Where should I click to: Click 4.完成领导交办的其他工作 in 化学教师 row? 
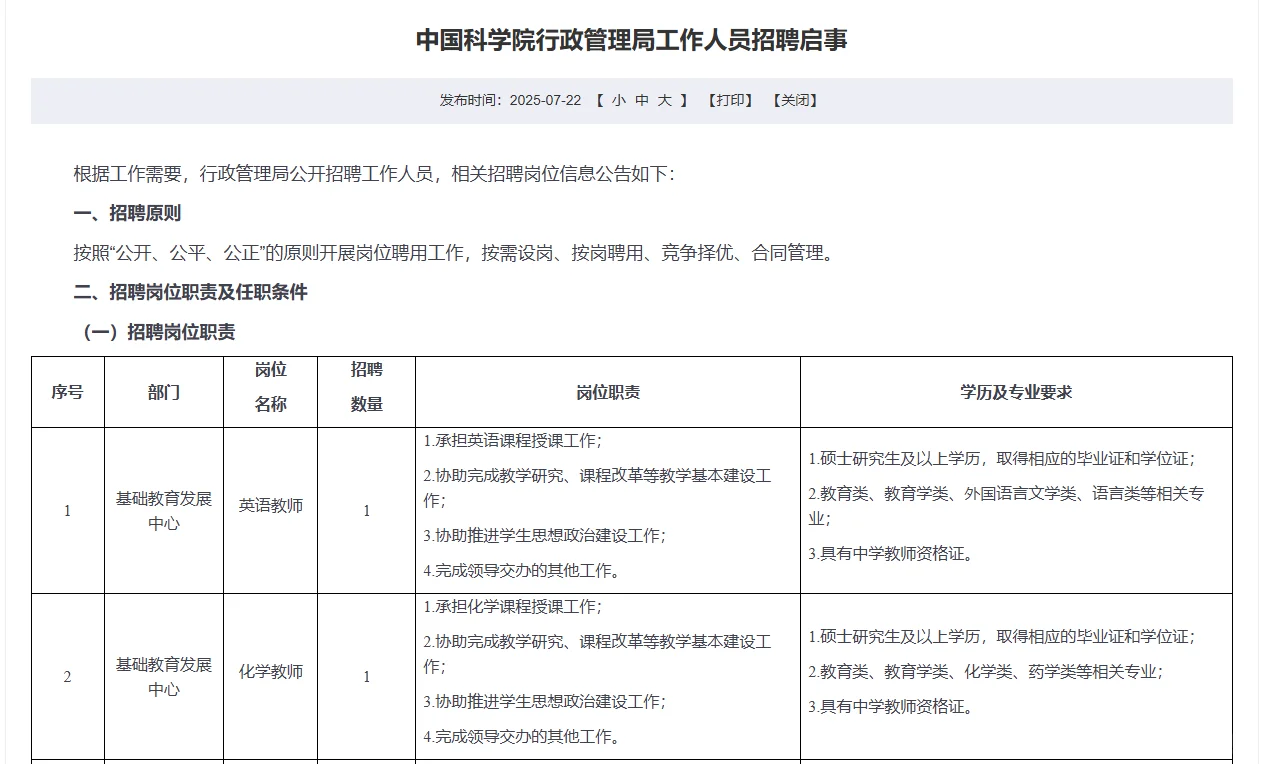click(522, 737)
